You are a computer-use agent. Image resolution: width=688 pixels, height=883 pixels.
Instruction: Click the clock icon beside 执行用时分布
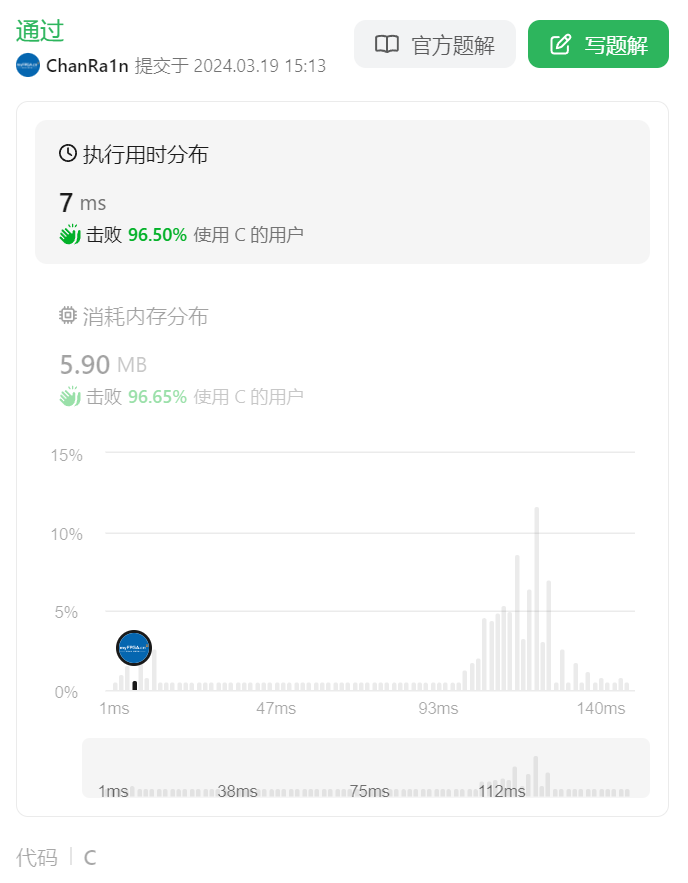66,153
